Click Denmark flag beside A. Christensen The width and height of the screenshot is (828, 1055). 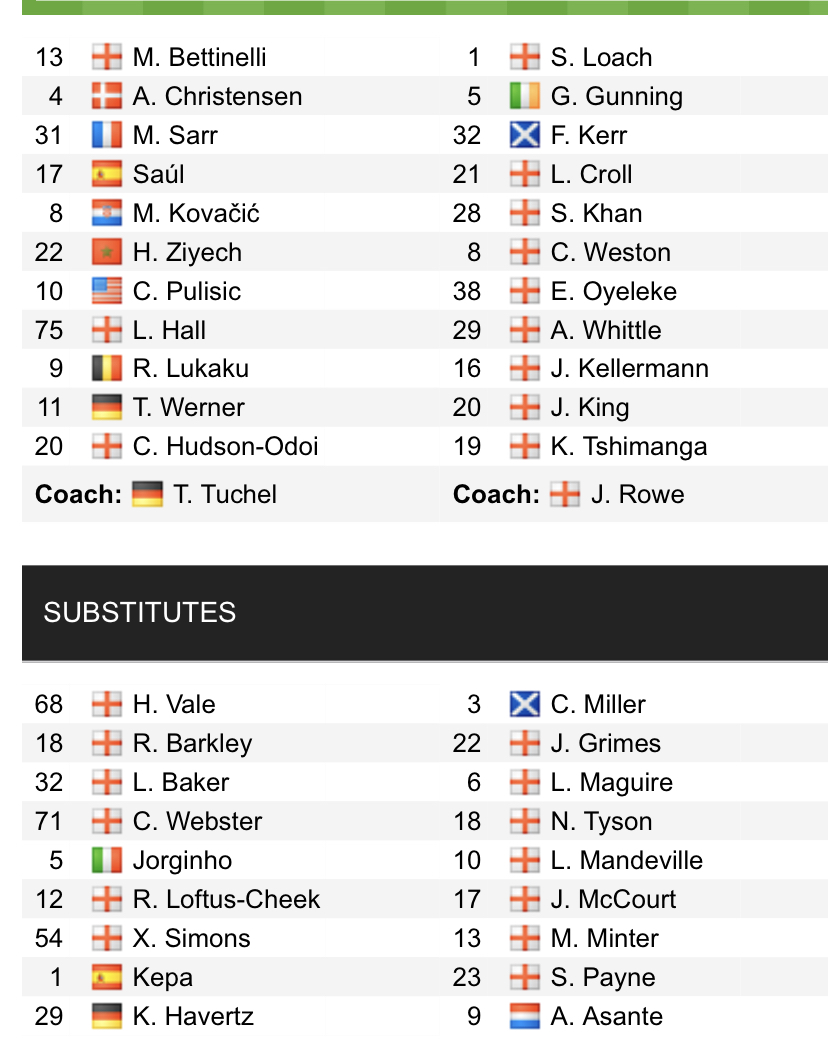click(x=107, y=96)
